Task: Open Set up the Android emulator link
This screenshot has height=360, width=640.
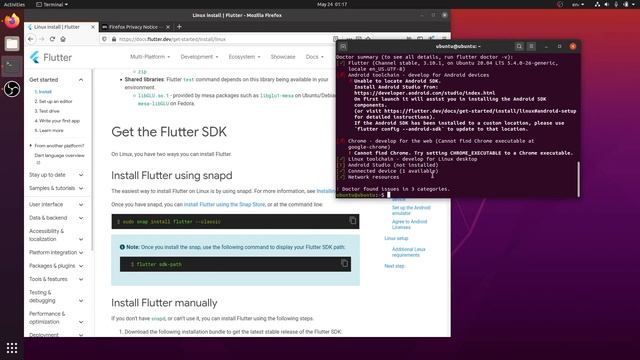Action: (411, 210)
